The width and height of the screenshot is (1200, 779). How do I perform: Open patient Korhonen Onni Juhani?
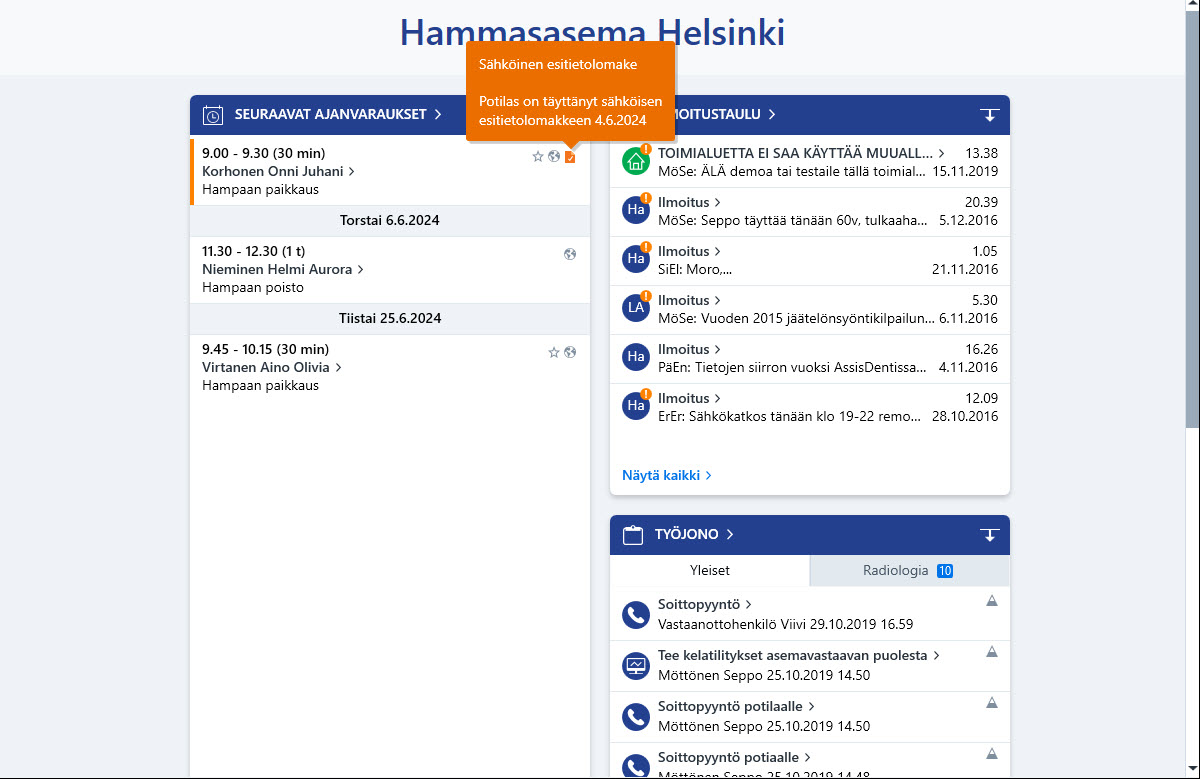(x=278, y=171)
